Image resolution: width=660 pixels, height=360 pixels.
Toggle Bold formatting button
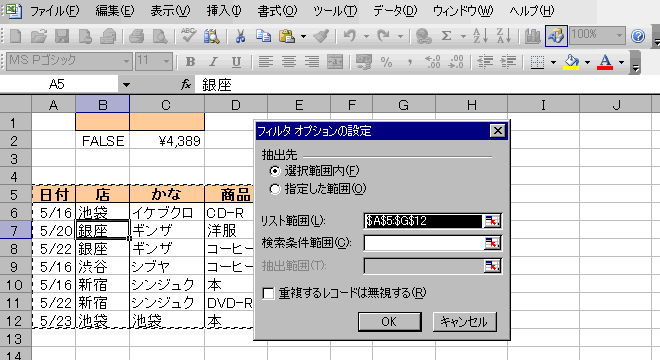[x=190, y=62]
